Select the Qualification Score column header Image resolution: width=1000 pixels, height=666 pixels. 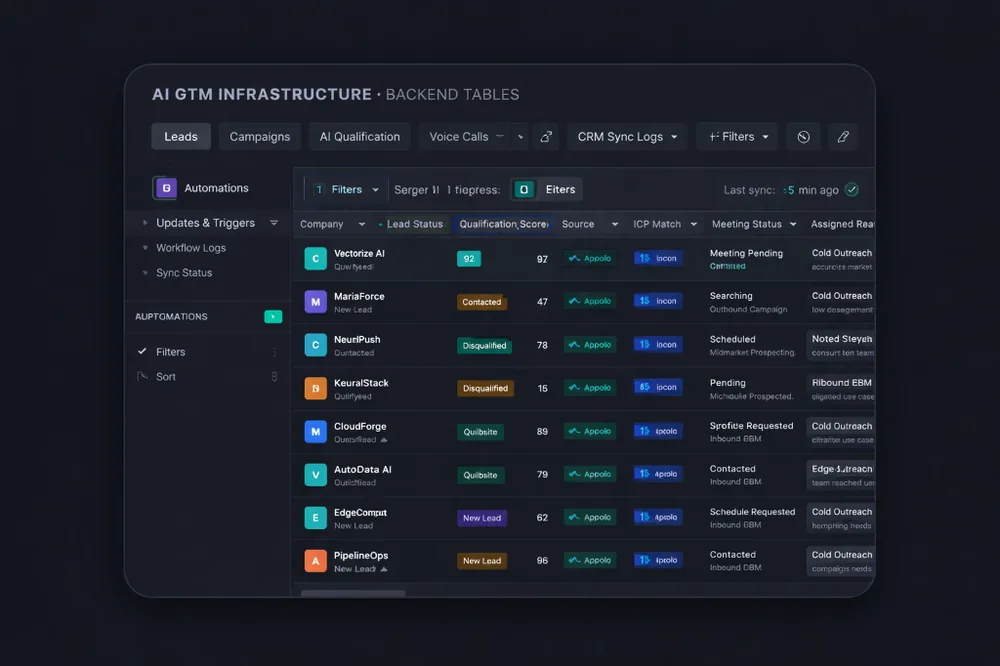(x=503, y=224)
